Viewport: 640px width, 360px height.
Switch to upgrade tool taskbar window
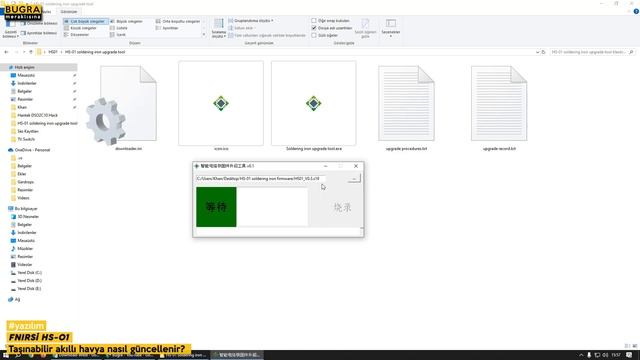237,356
